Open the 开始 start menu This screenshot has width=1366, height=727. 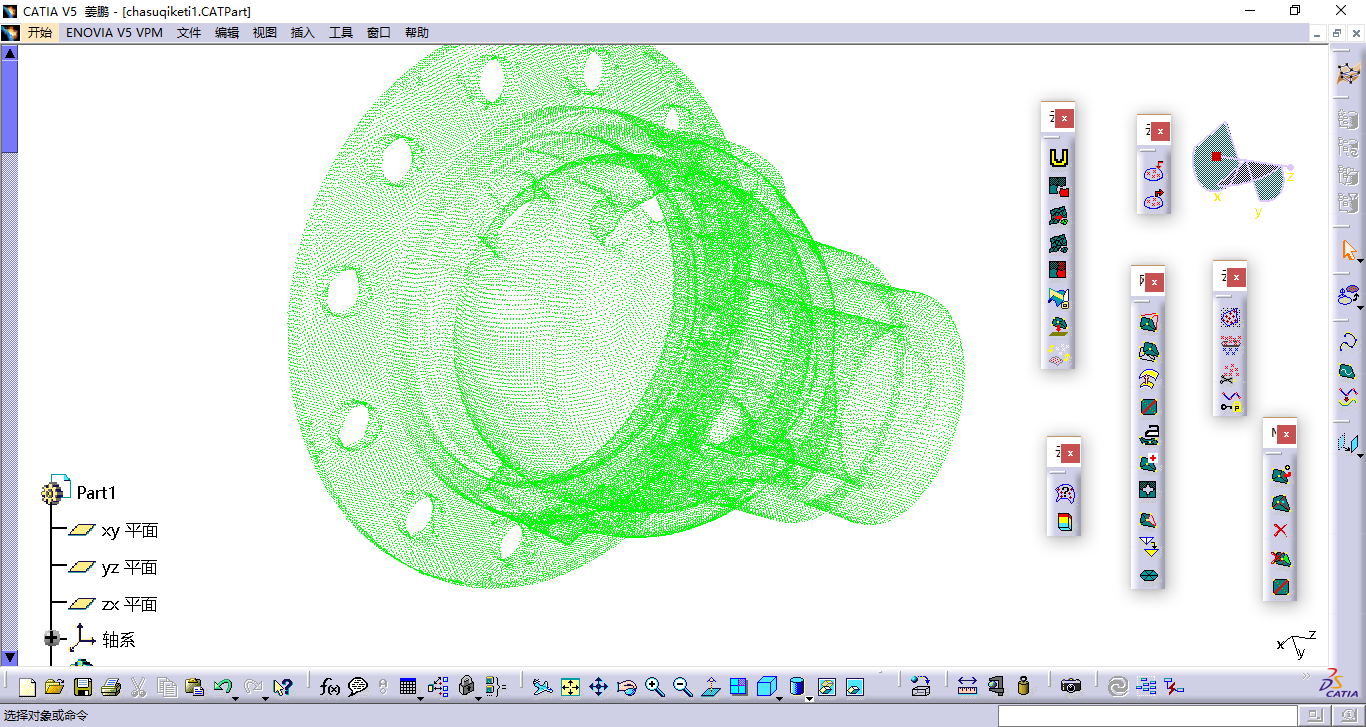click(x=40, y=33)
